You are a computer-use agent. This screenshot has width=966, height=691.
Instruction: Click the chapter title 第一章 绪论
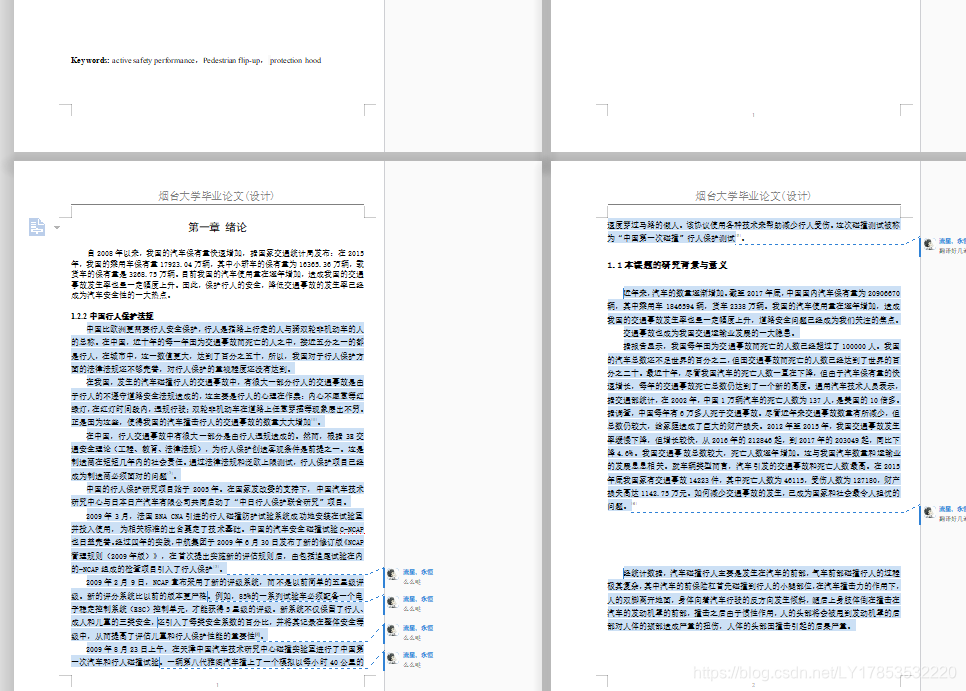point(217,227)
